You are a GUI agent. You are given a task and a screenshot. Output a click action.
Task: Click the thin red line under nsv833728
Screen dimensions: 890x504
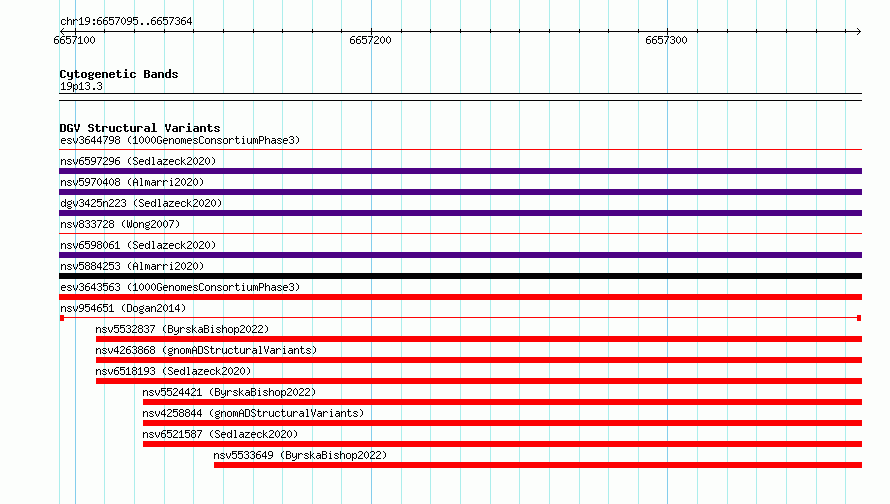(x=460, y=233)
